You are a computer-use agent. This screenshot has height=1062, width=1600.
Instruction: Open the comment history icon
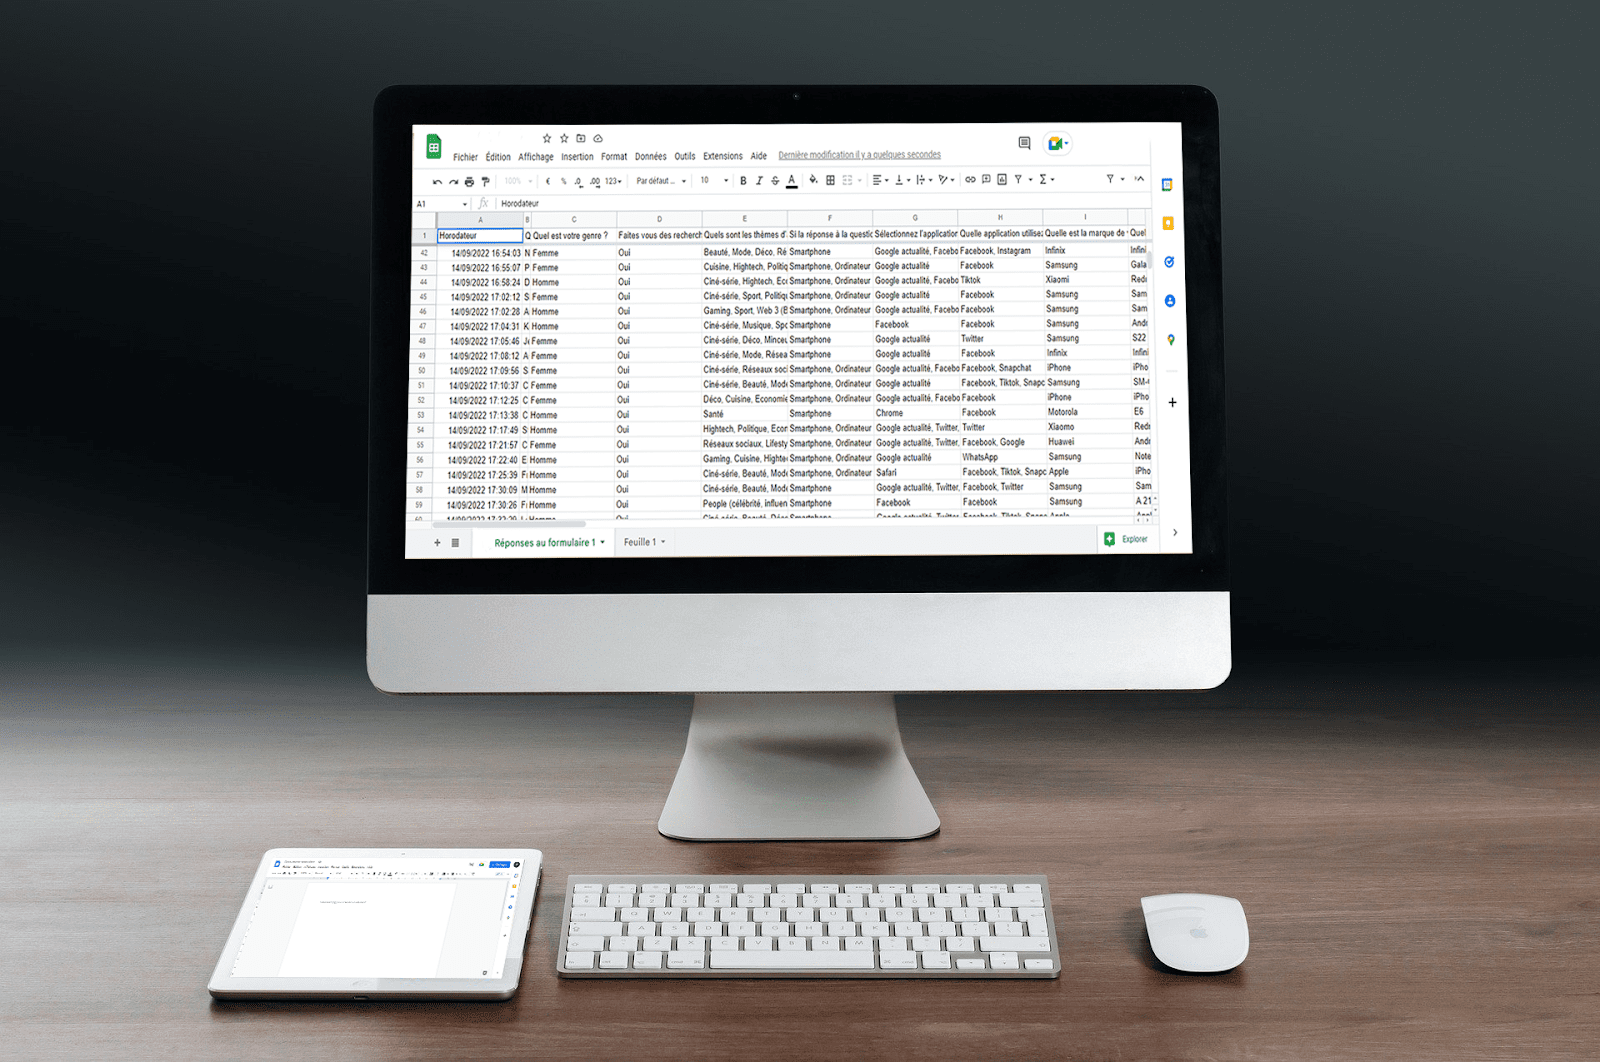click(x=1024, y=143)
